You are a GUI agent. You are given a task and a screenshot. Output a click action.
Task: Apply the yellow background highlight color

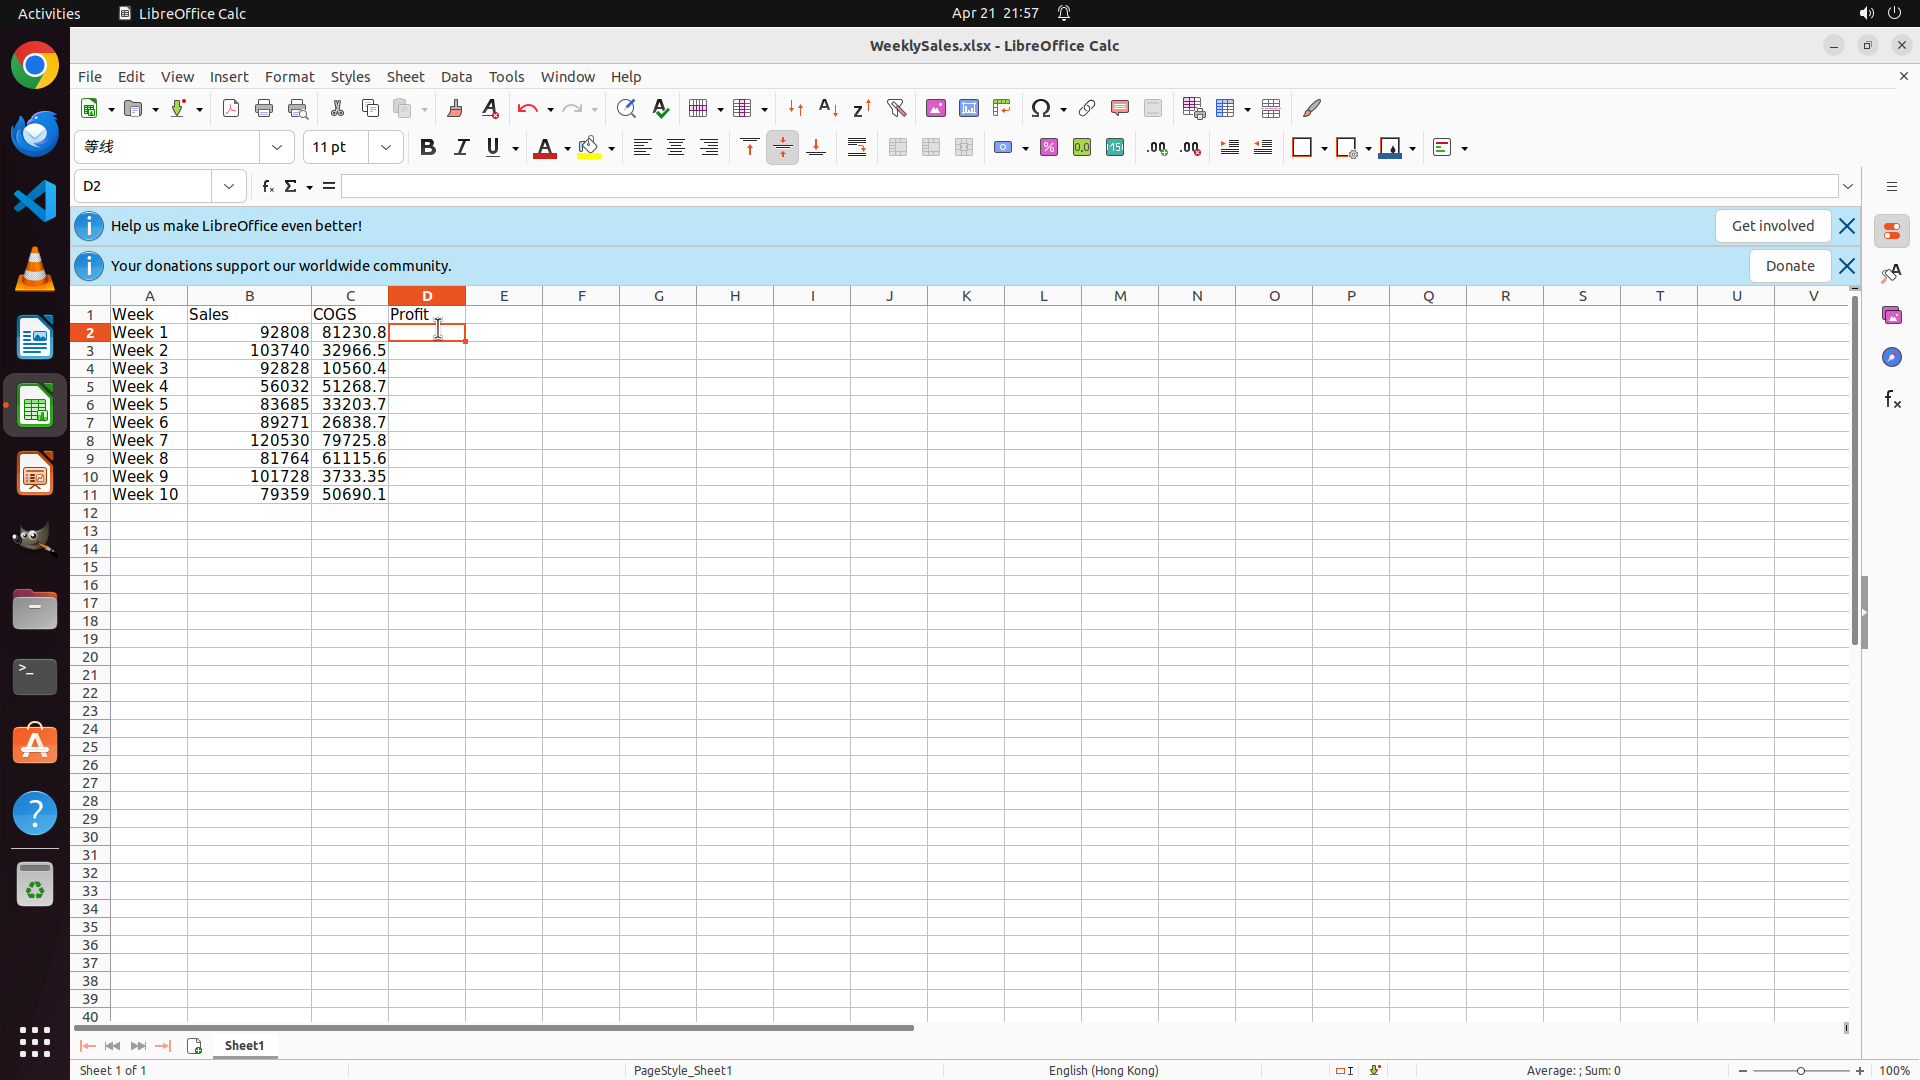589,147
